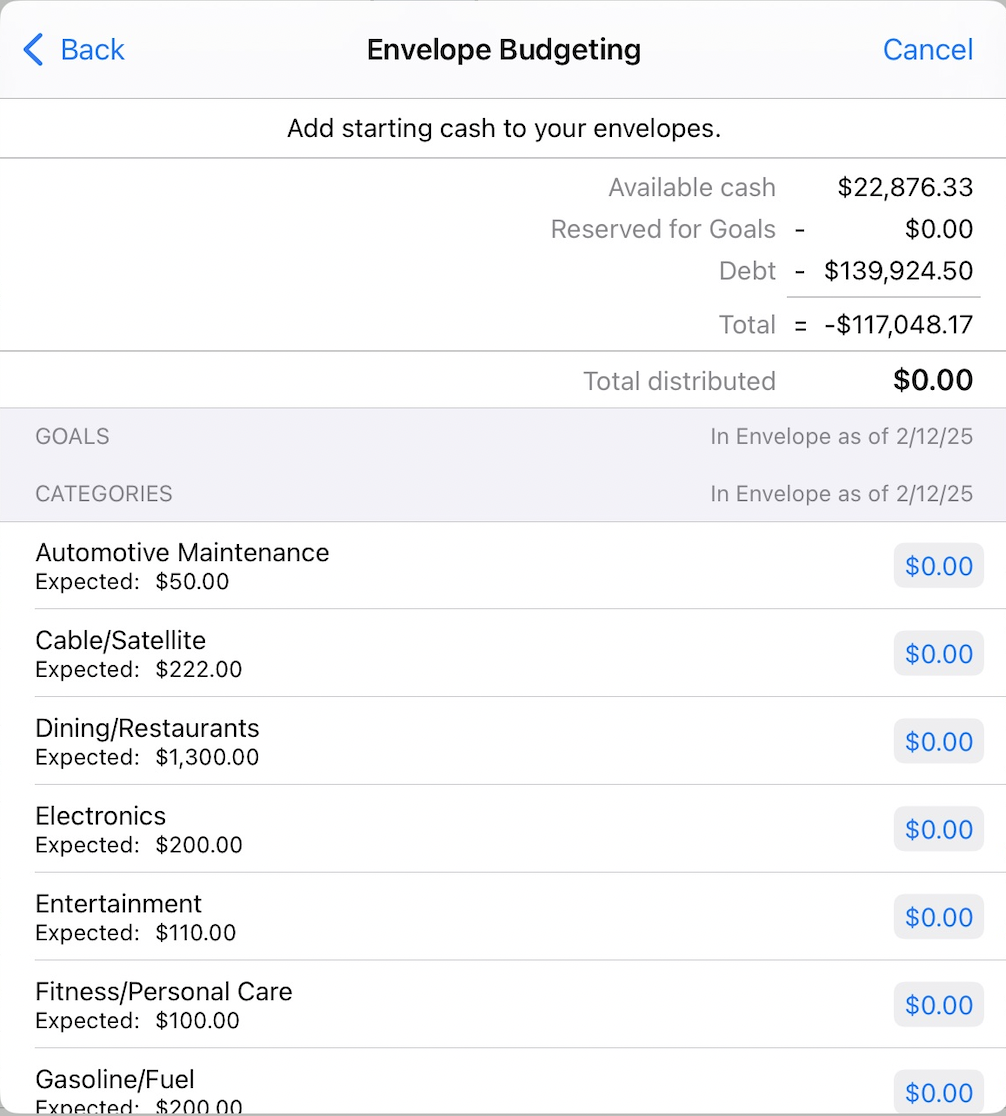Tap the GOALS section header

click(72, 436)
